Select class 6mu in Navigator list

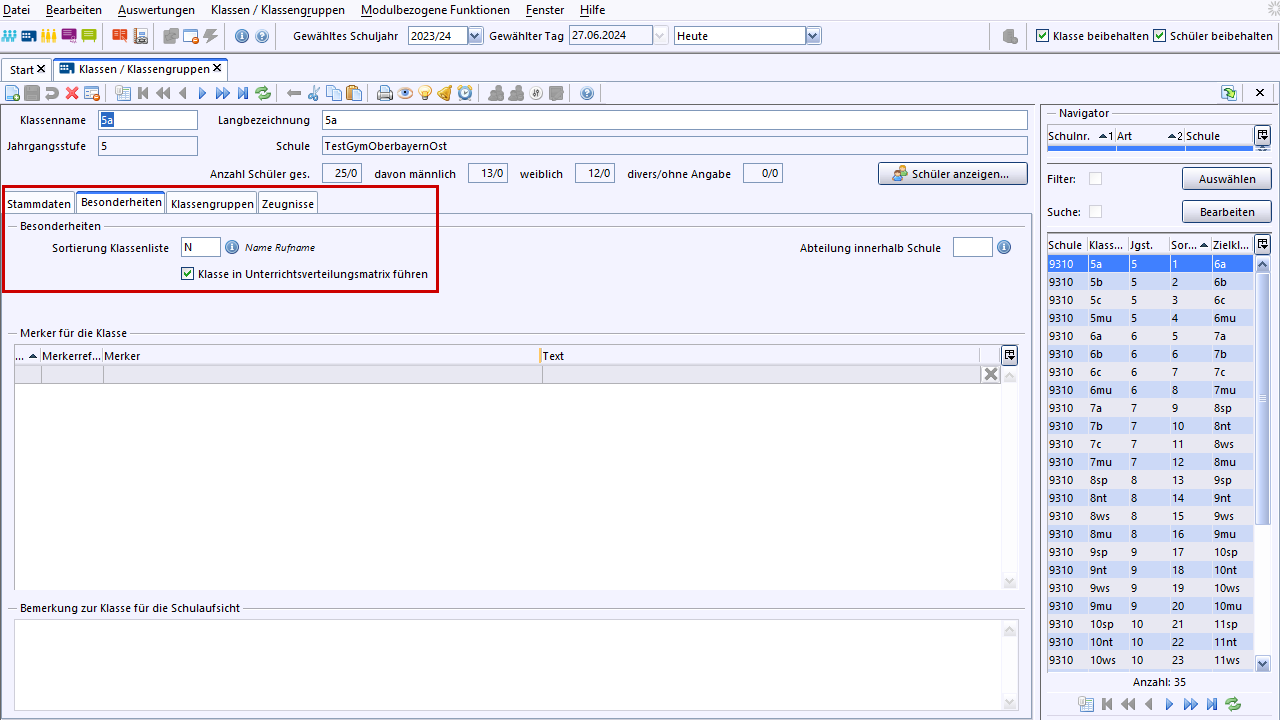point(1149,390)
